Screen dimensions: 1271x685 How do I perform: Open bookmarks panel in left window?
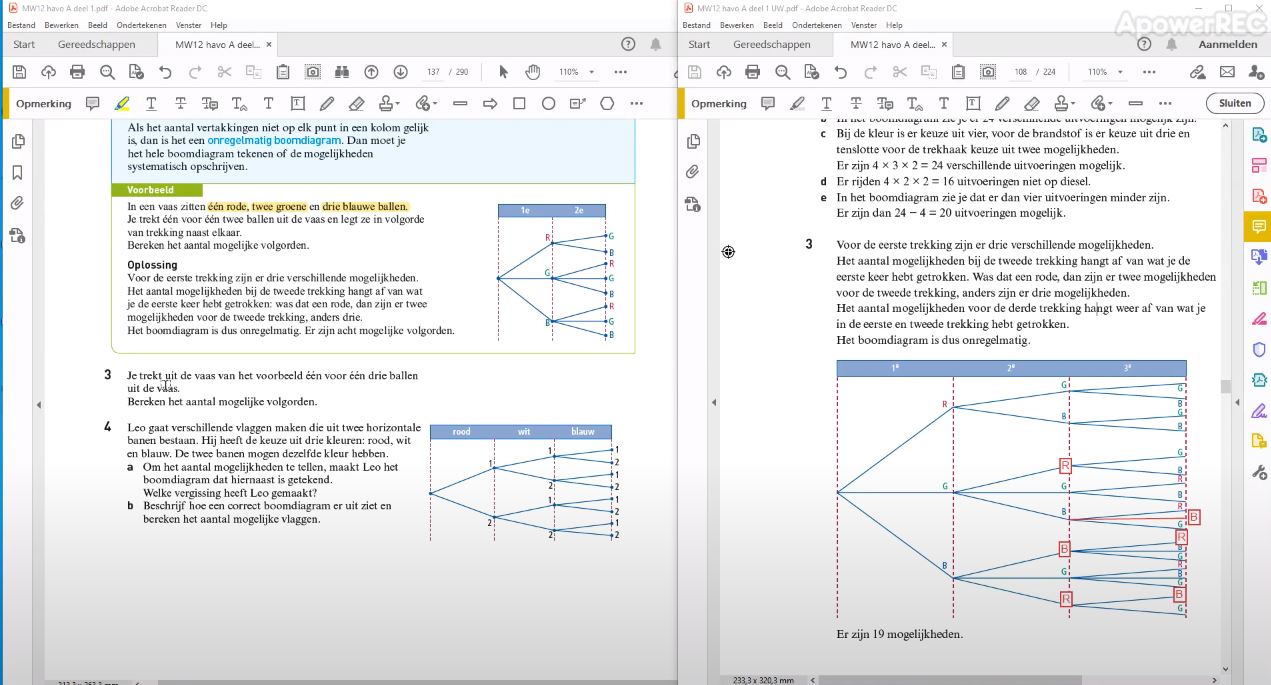[x=18, y=172]
